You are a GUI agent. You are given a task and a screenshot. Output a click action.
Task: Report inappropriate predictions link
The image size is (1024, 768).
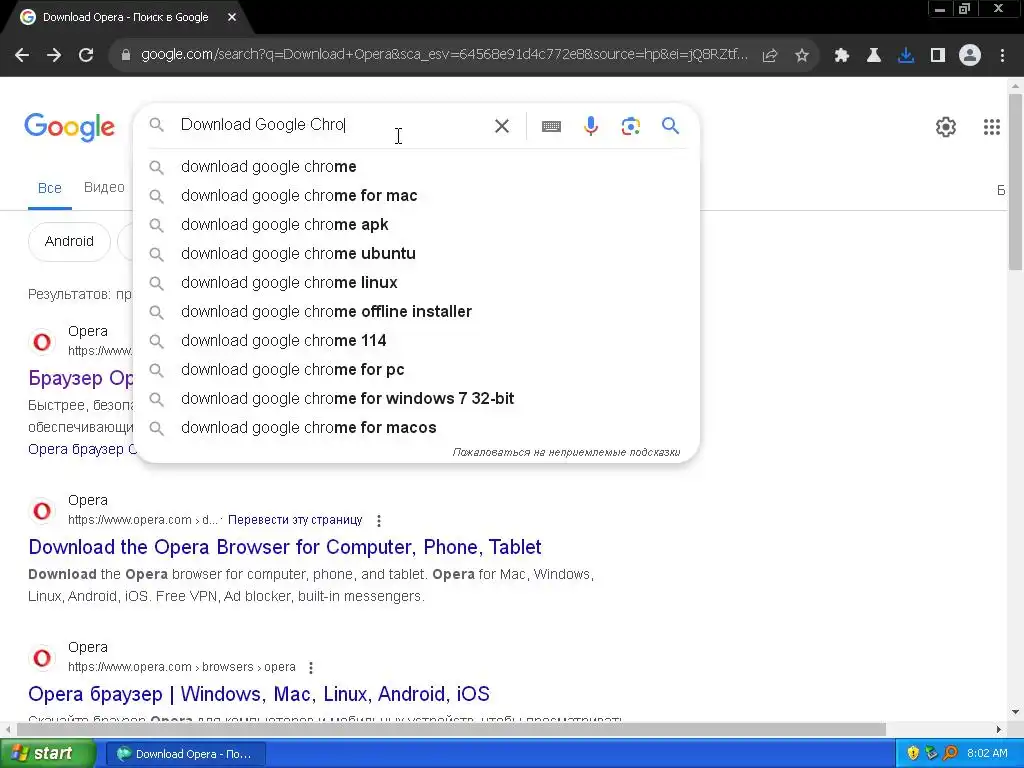[566, 452]
